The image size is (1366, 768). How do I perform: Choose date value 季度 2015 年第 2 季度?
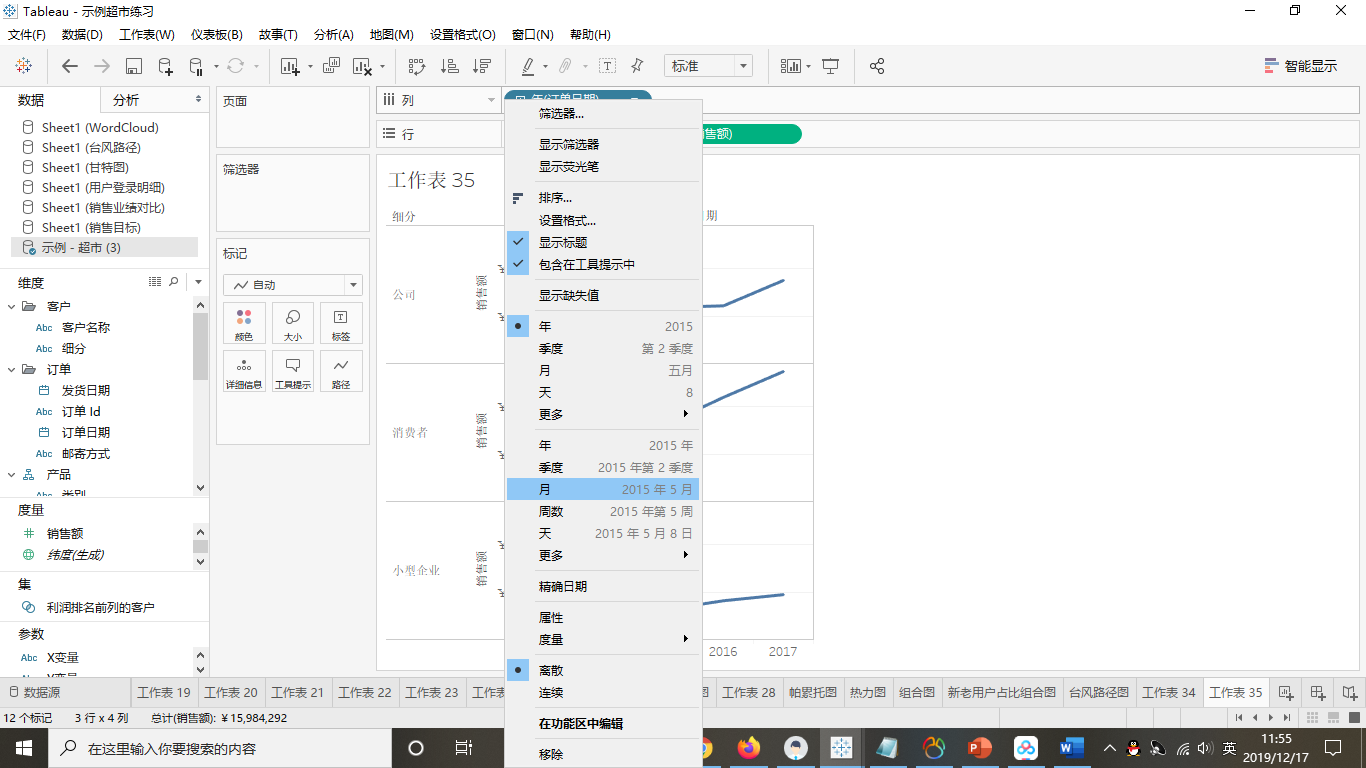pyautogui.click(x=603, y=468)
